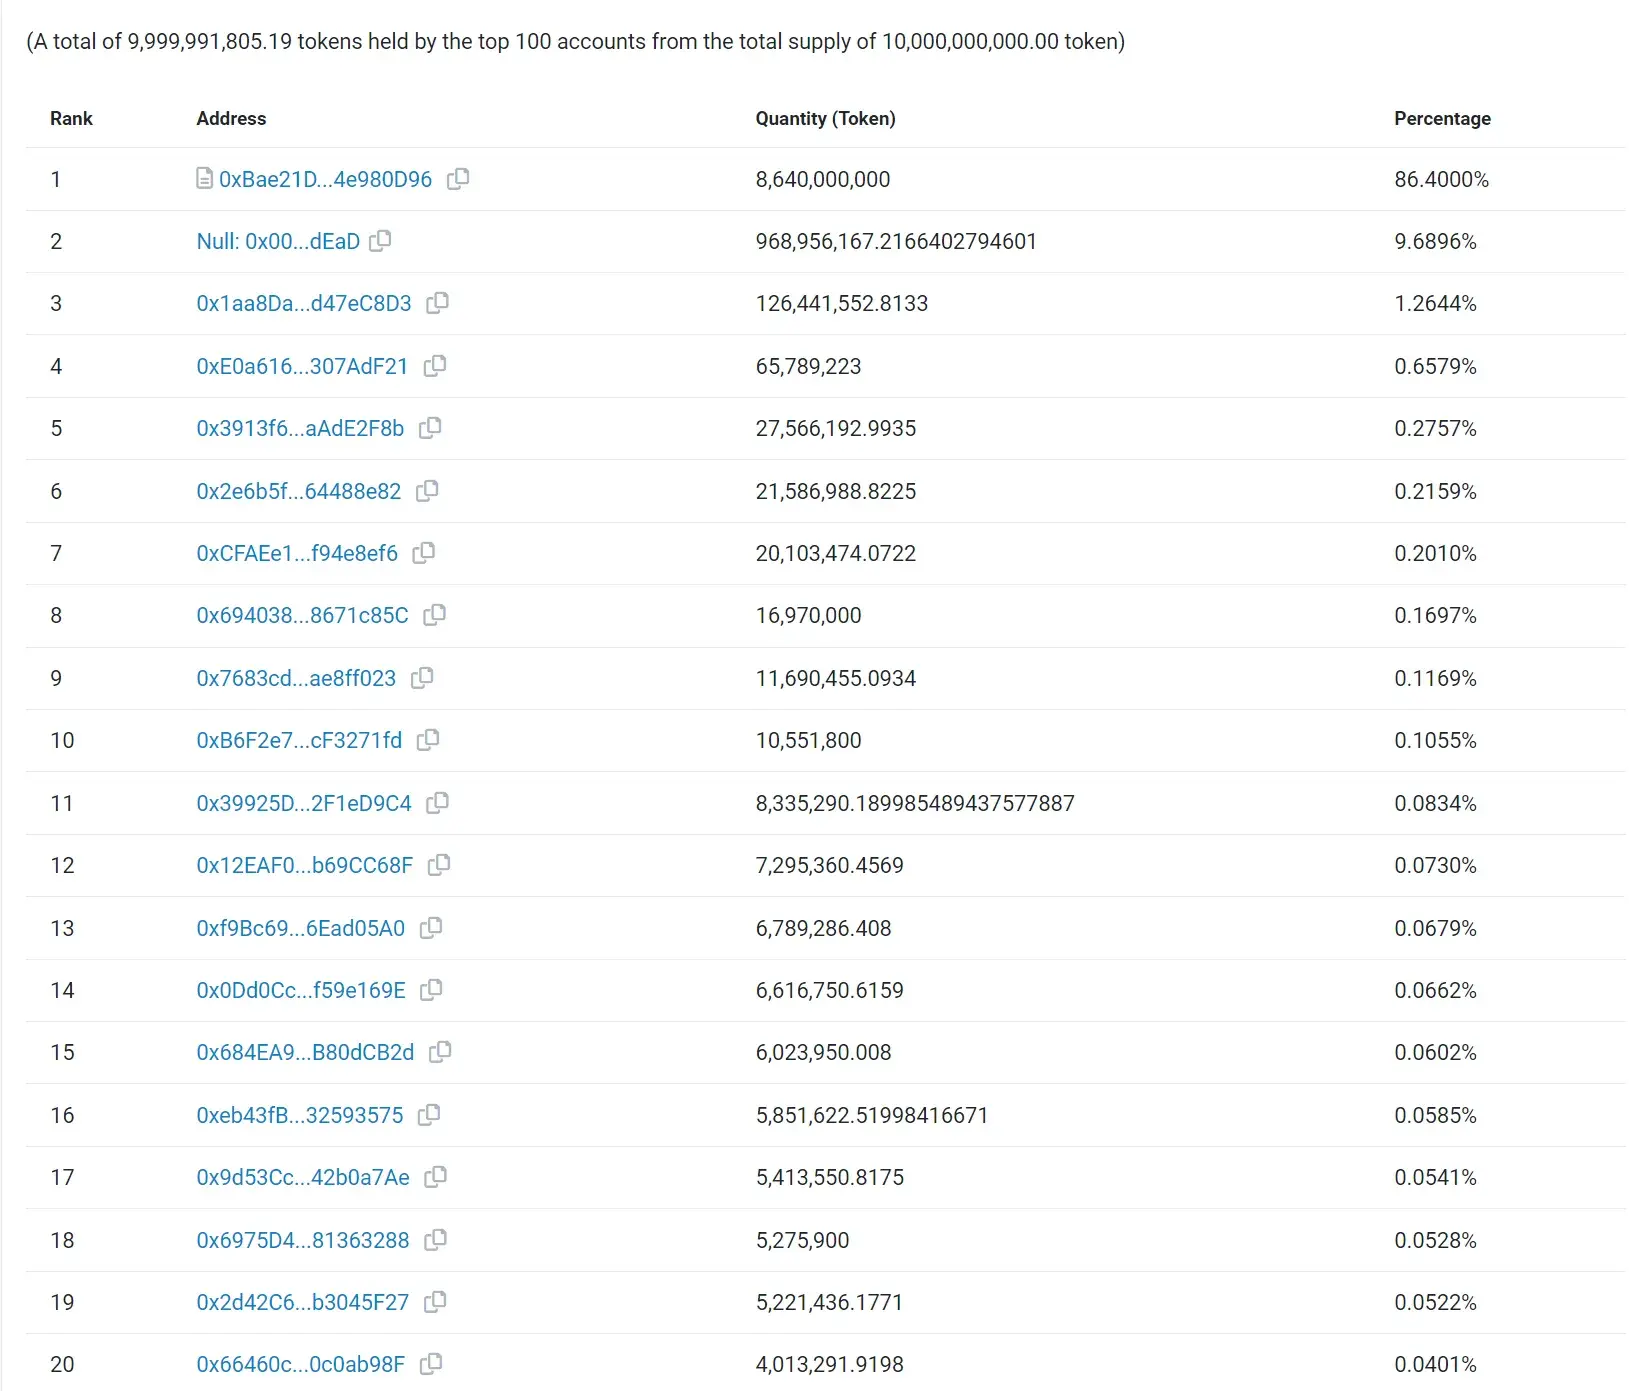This screenshot has height=1391, width=1629.
Task: Open address 0x2e6b5f...64488e82
Action: (x=299, y=491)
